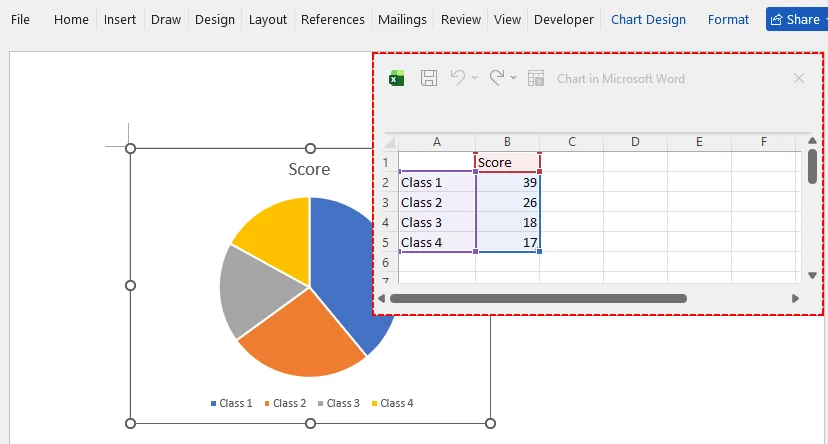828x444 pixels.
Task: Click the Class 4 legend entry
Action: tap(392, 403)
